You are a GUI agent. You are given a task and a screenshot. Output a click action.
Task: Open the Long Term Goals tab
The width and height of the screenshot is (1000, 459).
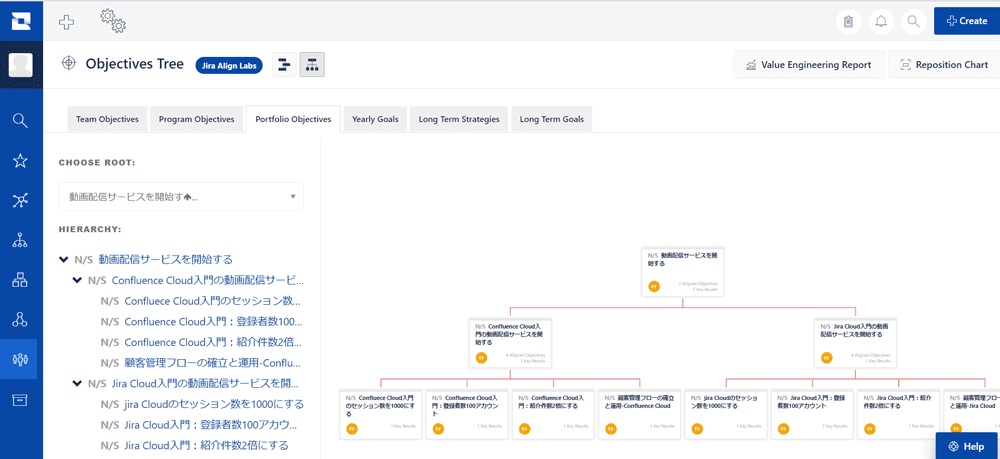pyautogui.click(x=552, y=119)
